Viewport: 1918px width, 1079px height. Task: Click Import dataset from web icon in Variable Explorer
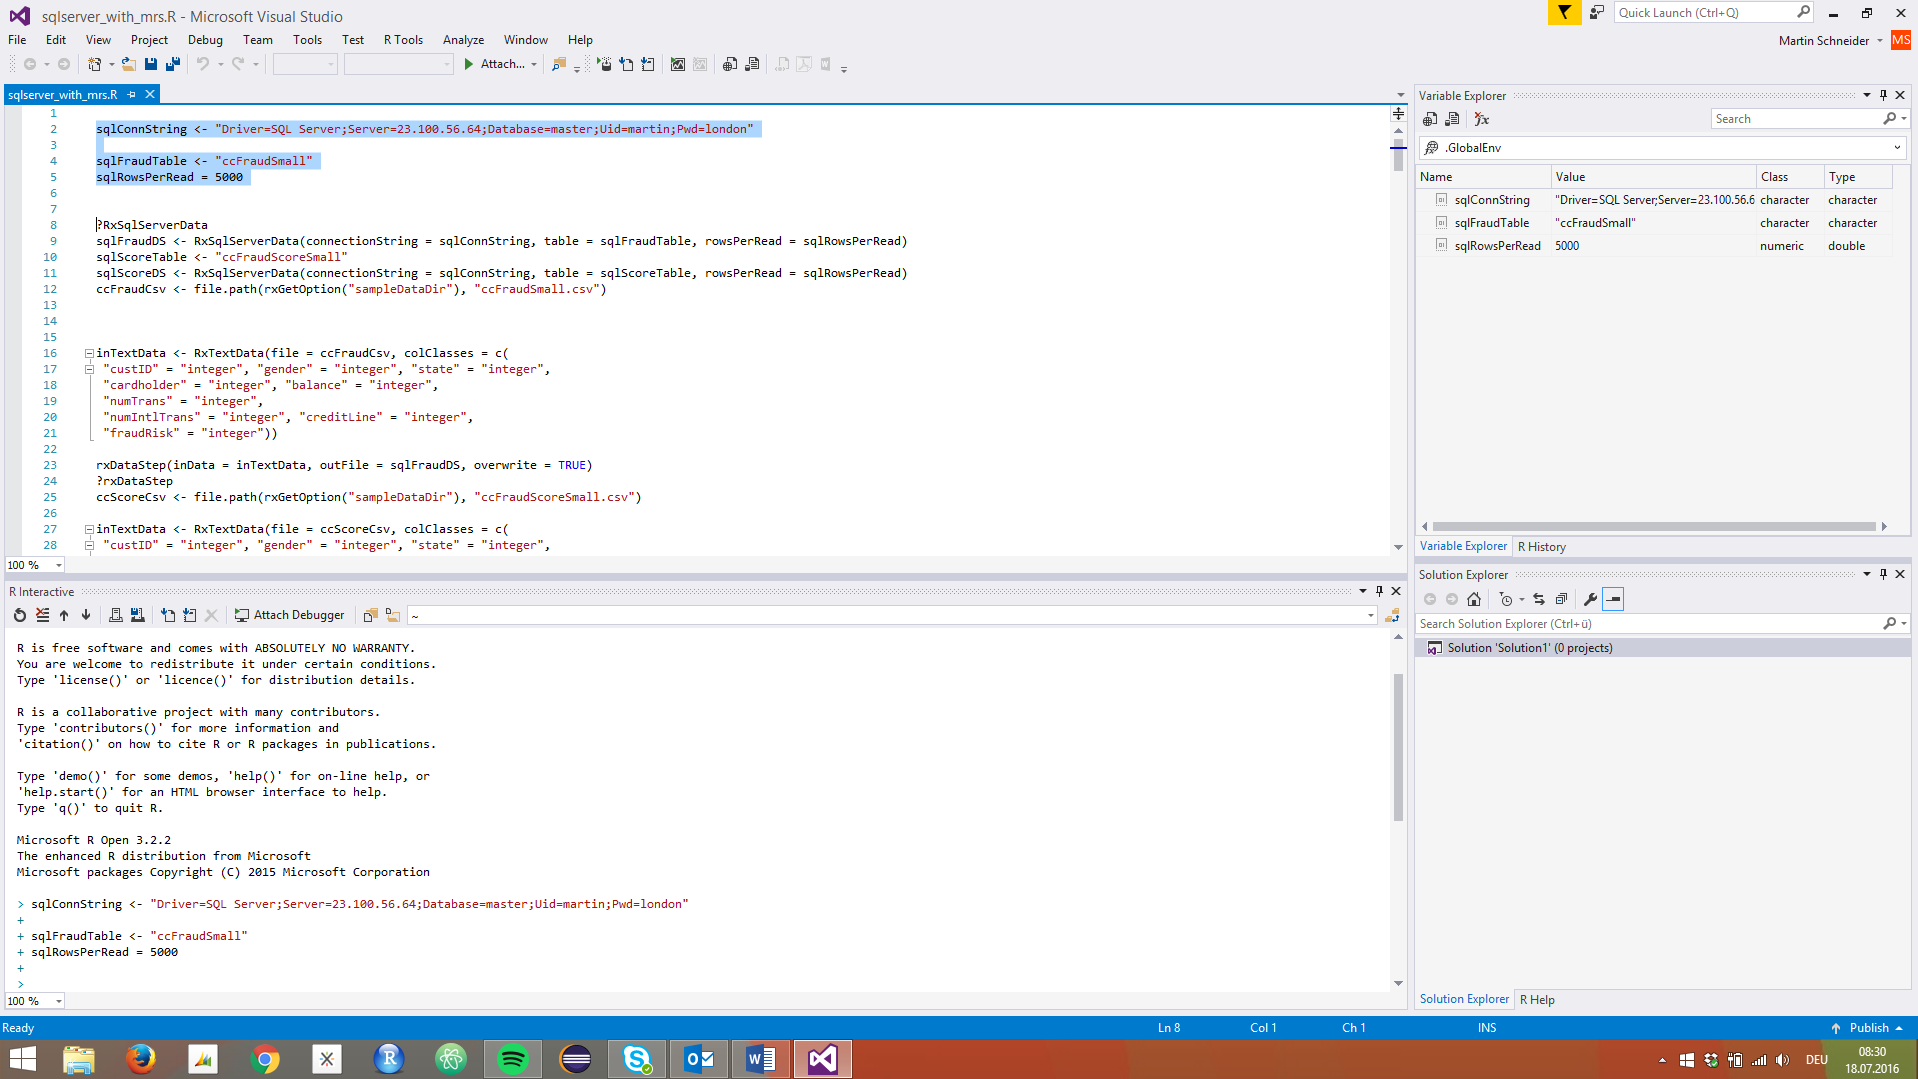click(x=1430, y=119)
